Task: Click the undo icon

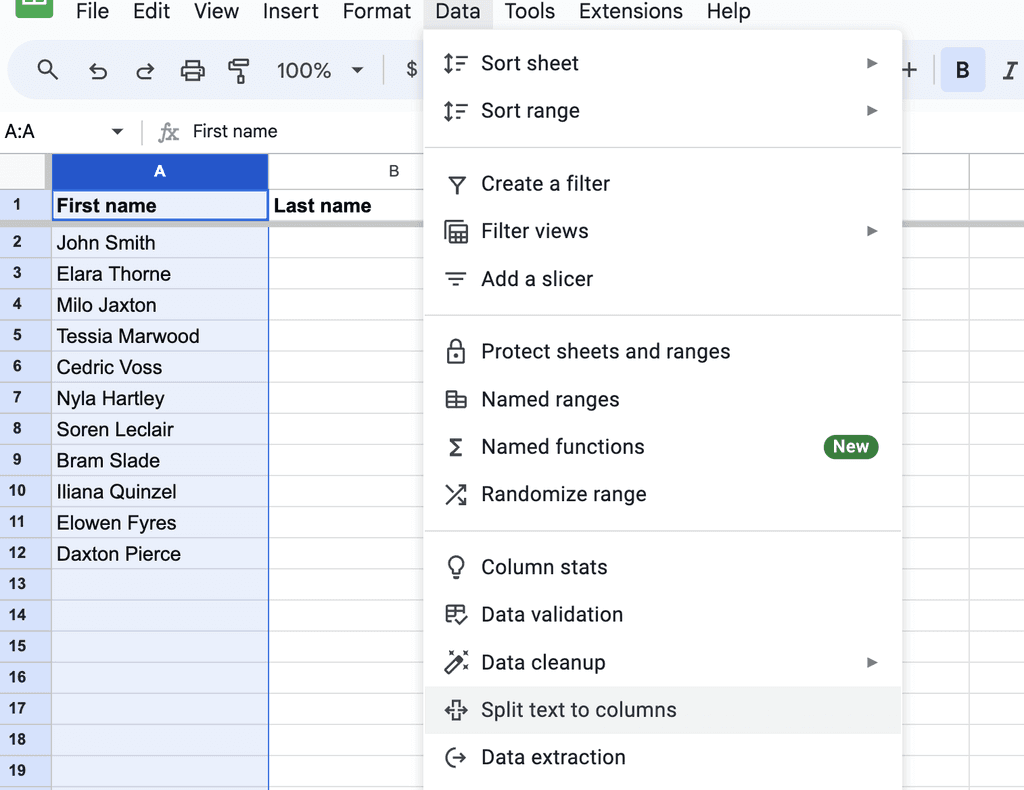Action: coord(96,70)
